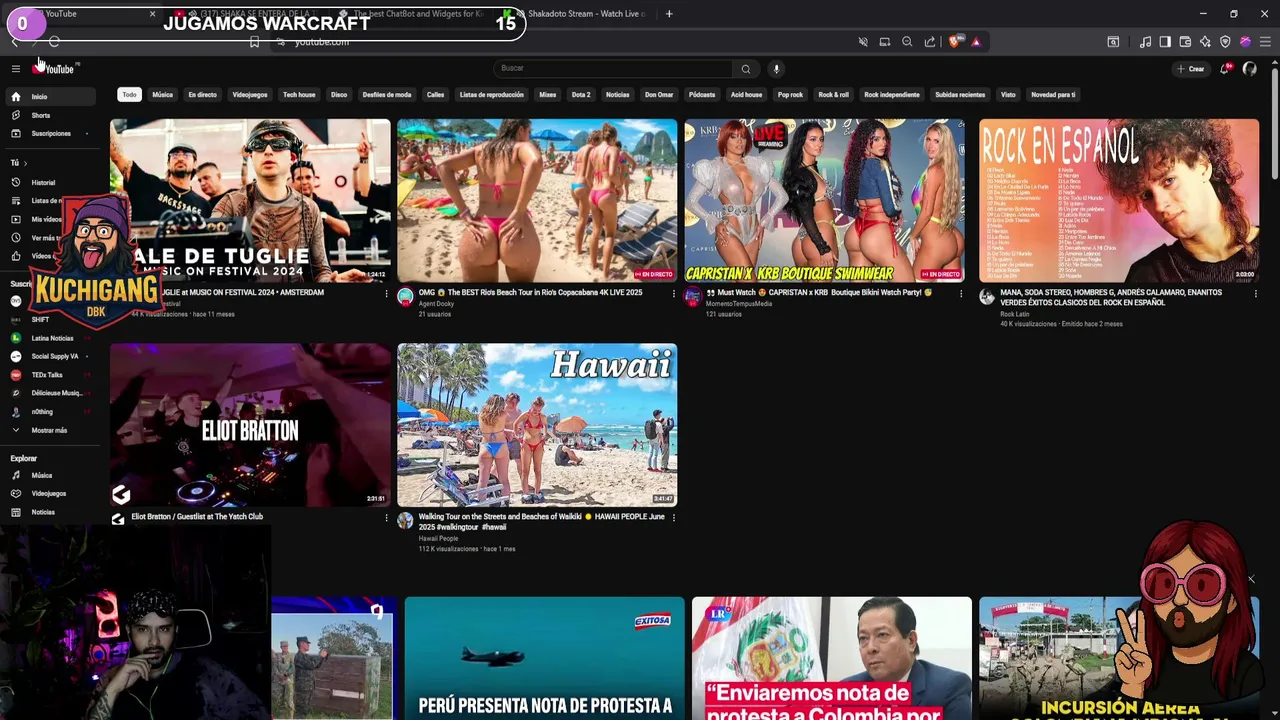The width and height of the screenshot is (1280, 720).
Task: Open Inicio in the sidebar
Action: pos(50,97)
